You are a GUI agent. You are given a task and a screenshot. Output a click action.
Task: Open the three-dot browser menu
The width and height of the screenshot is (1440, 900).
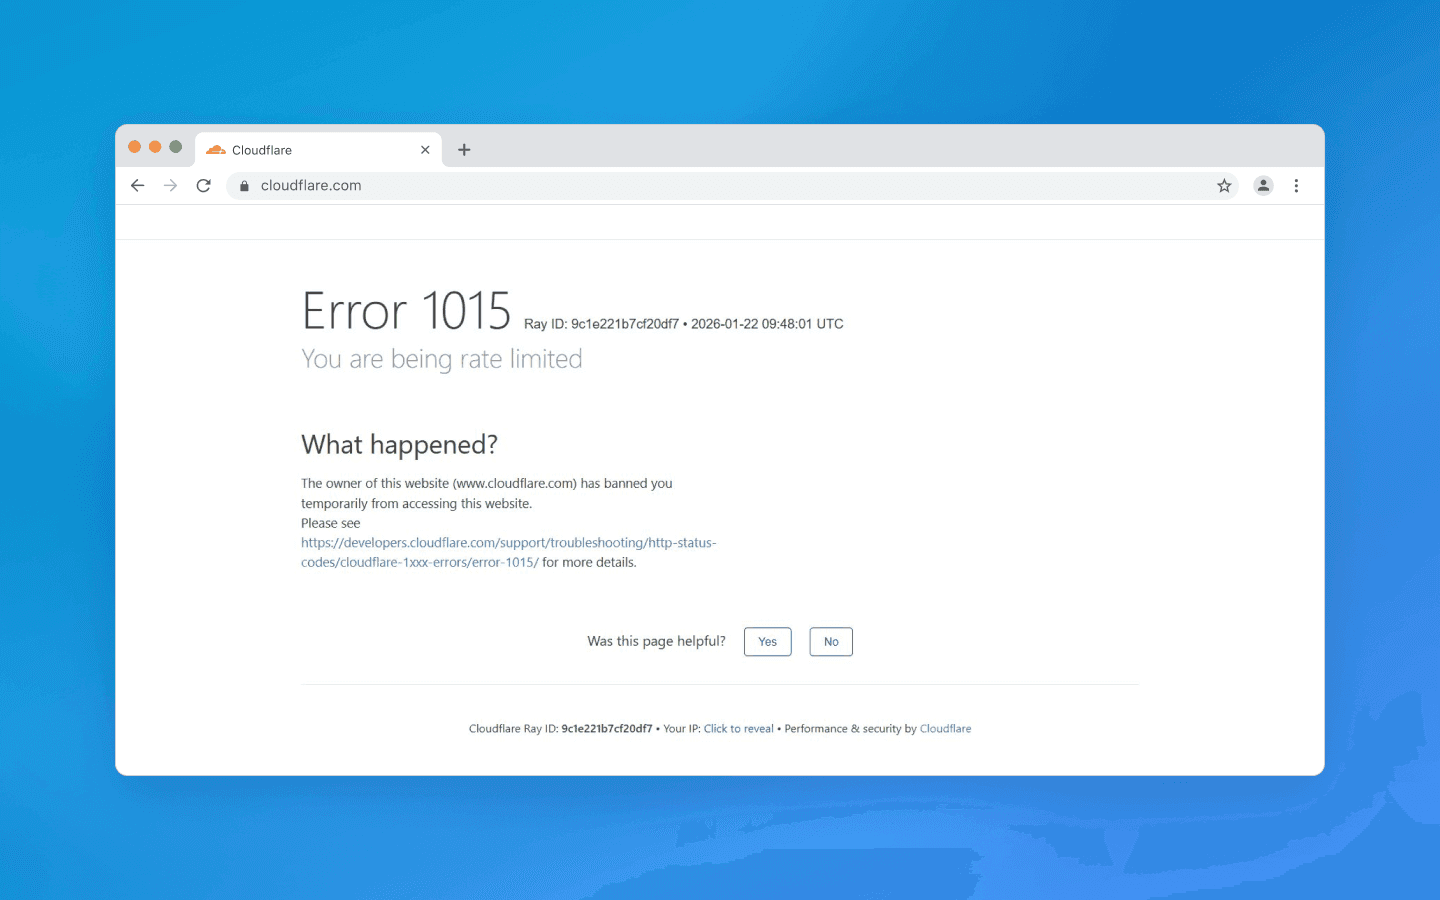coord(1296,185)
